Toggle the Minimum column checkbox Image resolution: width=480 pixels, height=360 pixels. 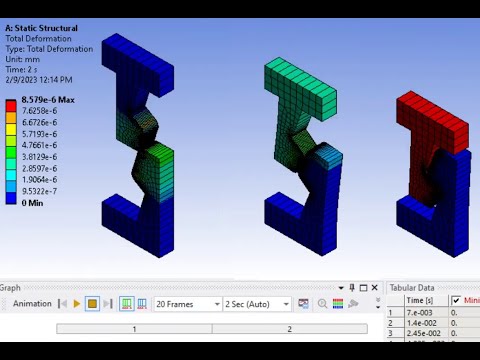(x=456, y=300)
